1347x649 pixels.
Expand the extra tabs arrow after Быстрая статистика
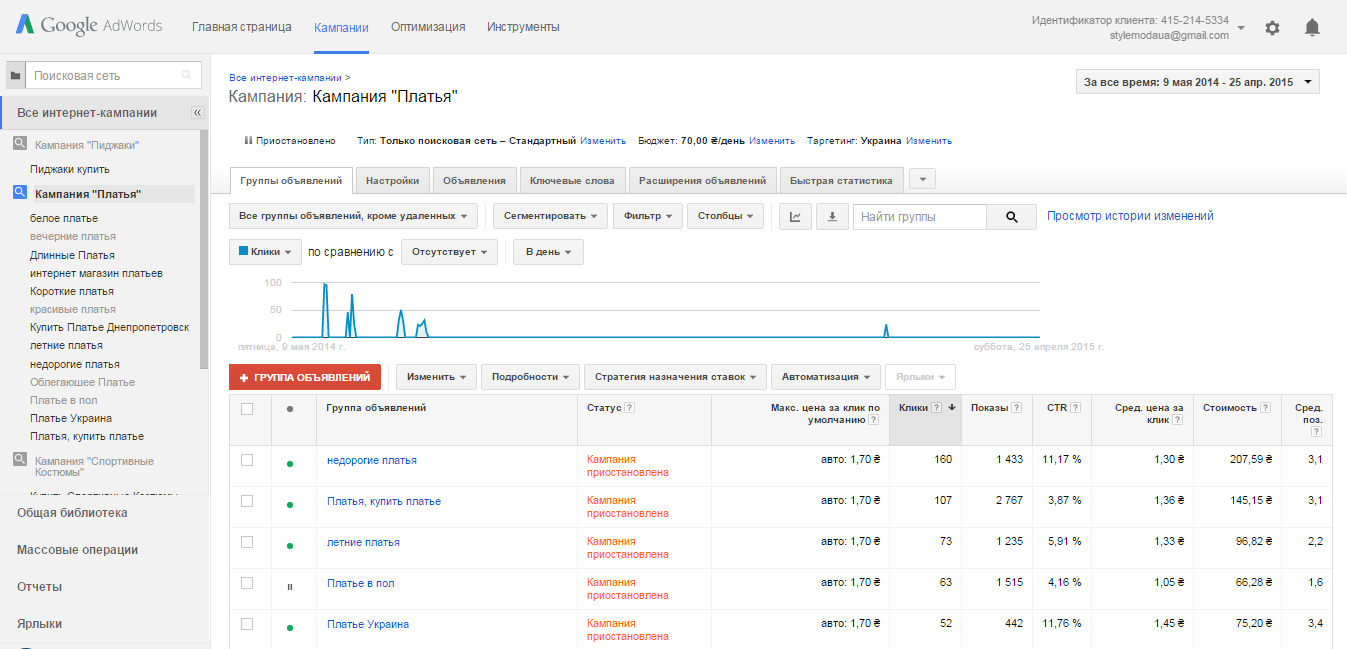pos(922,179)
